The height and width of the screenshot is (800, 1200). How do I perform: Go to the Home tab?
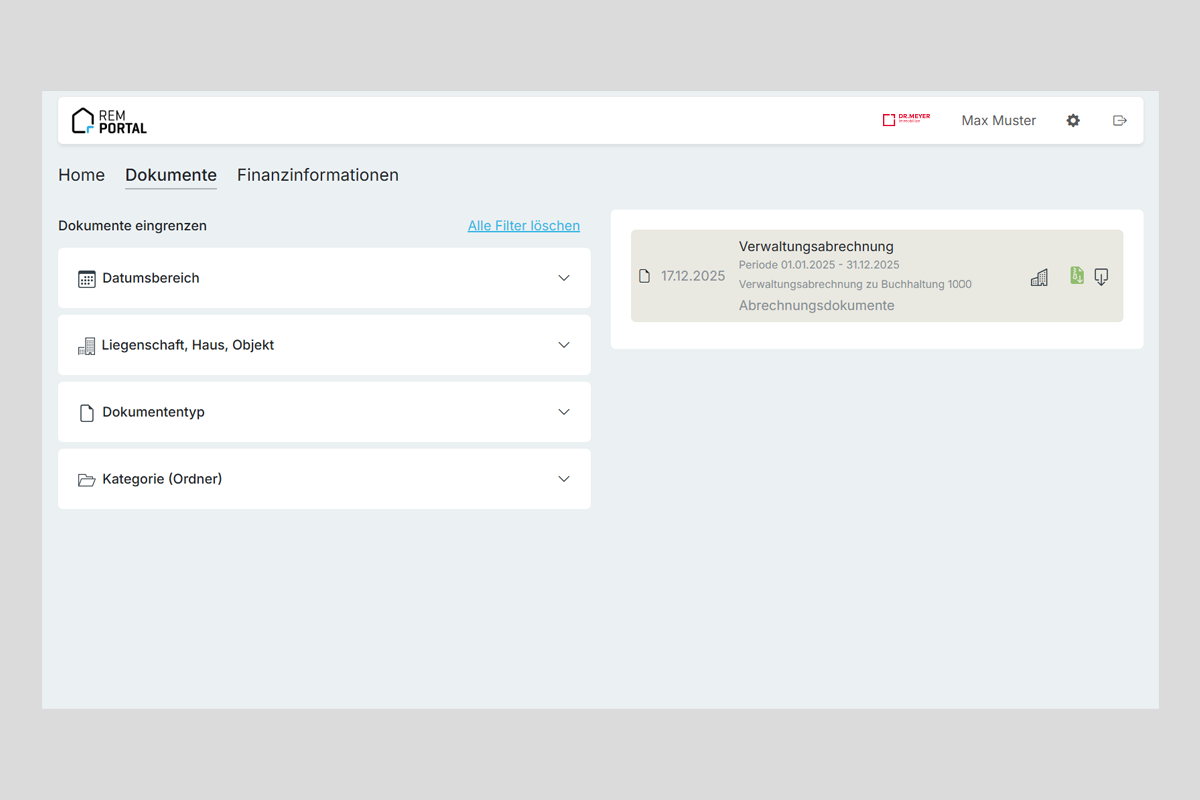coord(81,175)
